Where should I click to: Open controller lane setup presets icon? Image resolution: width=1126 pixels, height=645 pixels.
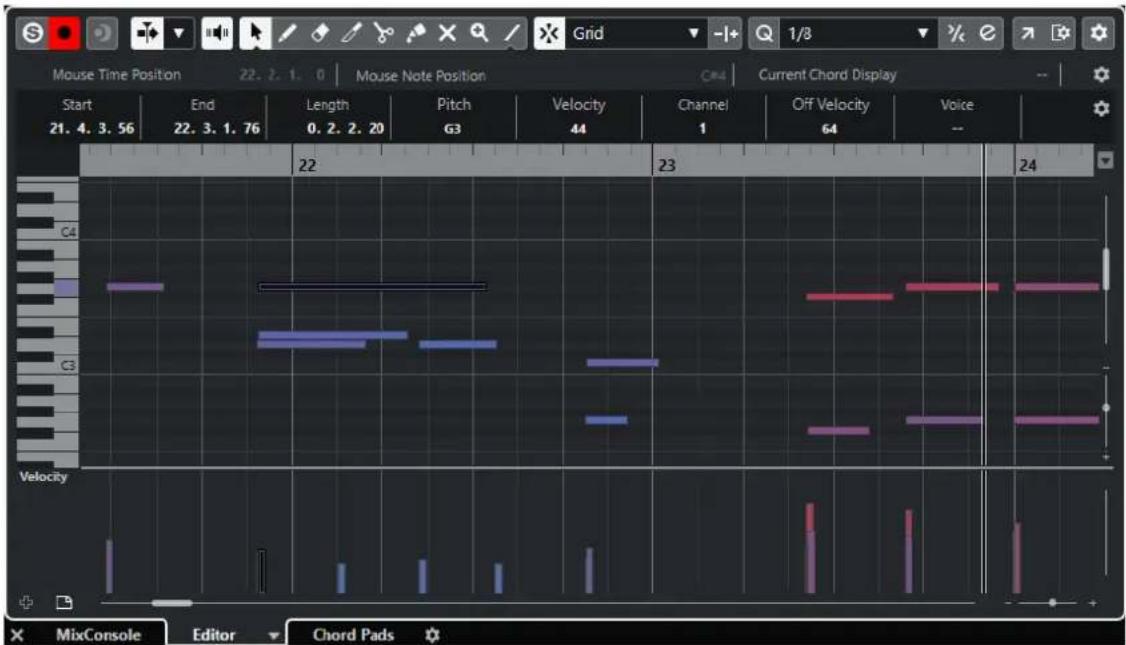(64, 602)
